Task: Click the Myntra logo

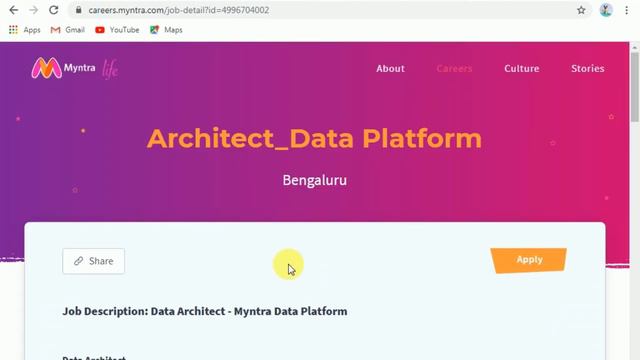Action: click(63, 68)
